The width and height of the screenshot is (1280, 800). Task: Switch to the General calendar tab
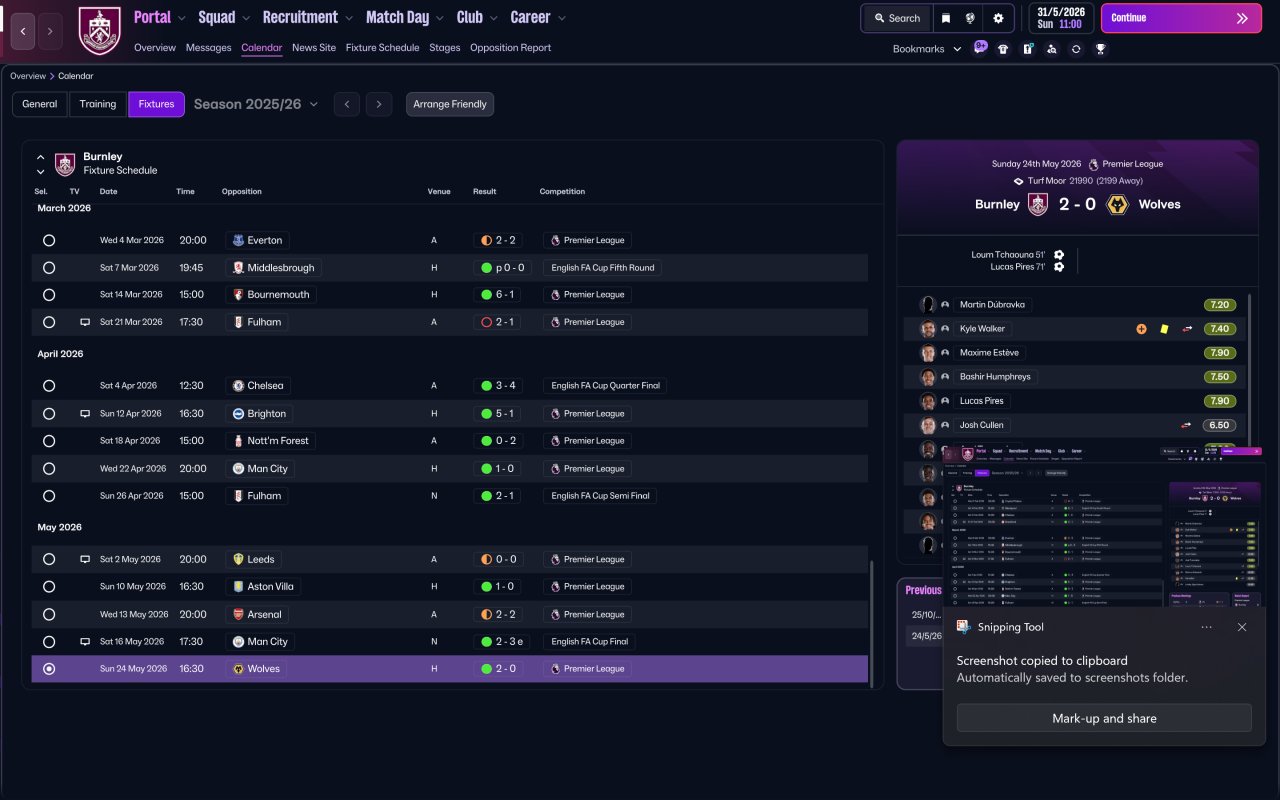point(40,104)
